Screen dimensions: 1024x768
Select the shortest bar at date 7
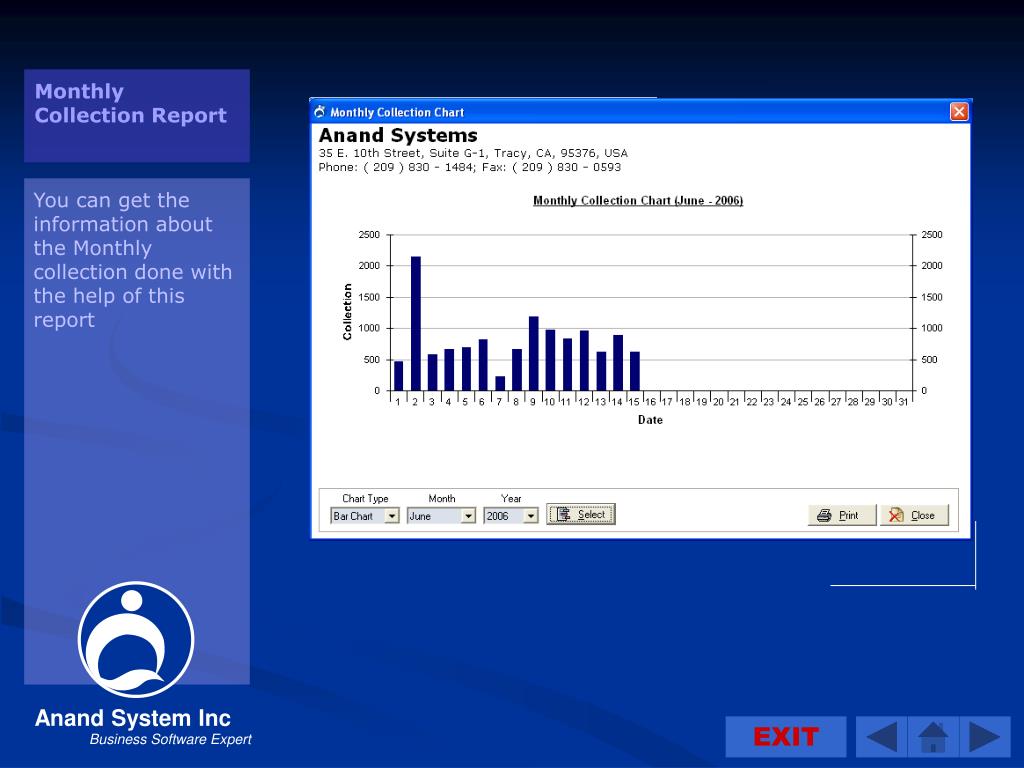pos(500,383)
